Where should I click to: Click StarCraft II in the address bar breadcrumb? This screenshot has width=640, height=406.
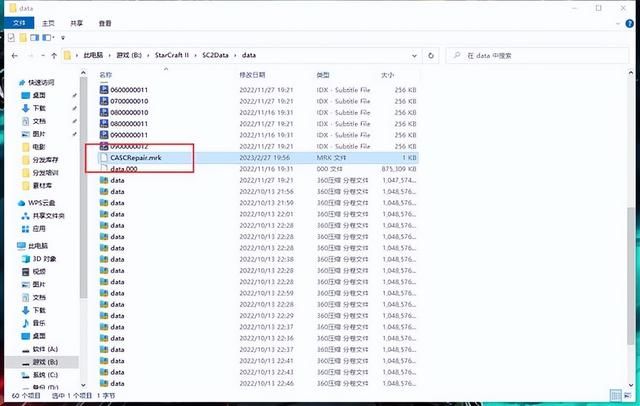coord(172,55)
